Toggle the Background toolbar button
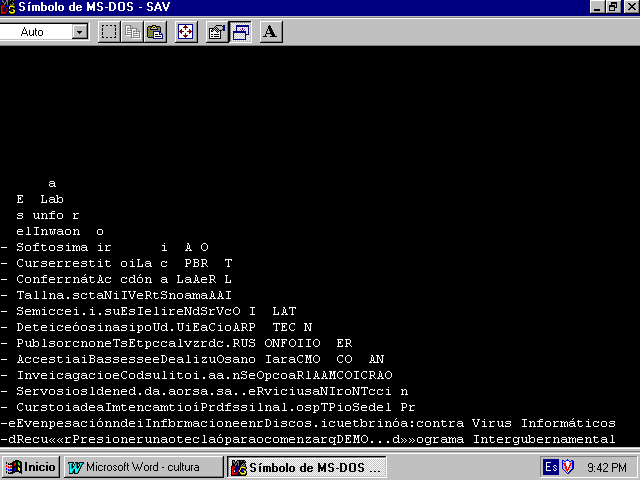This screenshot has height=480, width=640. tap(240, 32)
